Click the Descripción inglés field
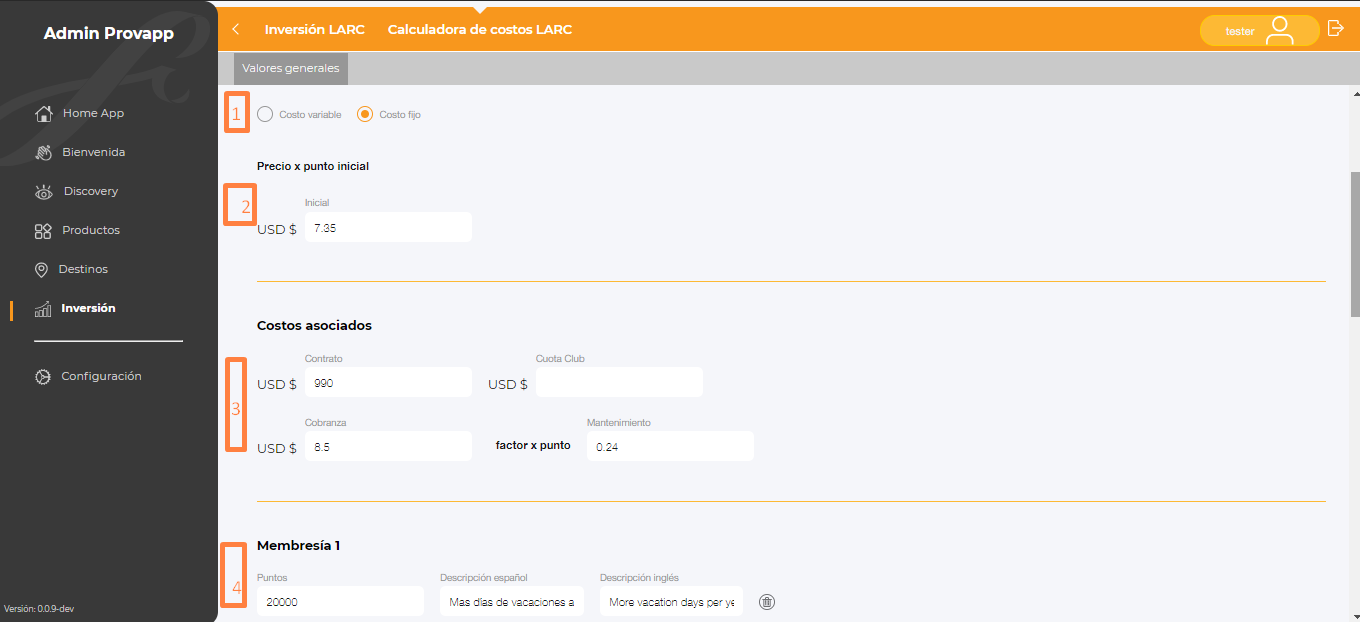Viewport: 1360px width, 622px height. [672, 601]
